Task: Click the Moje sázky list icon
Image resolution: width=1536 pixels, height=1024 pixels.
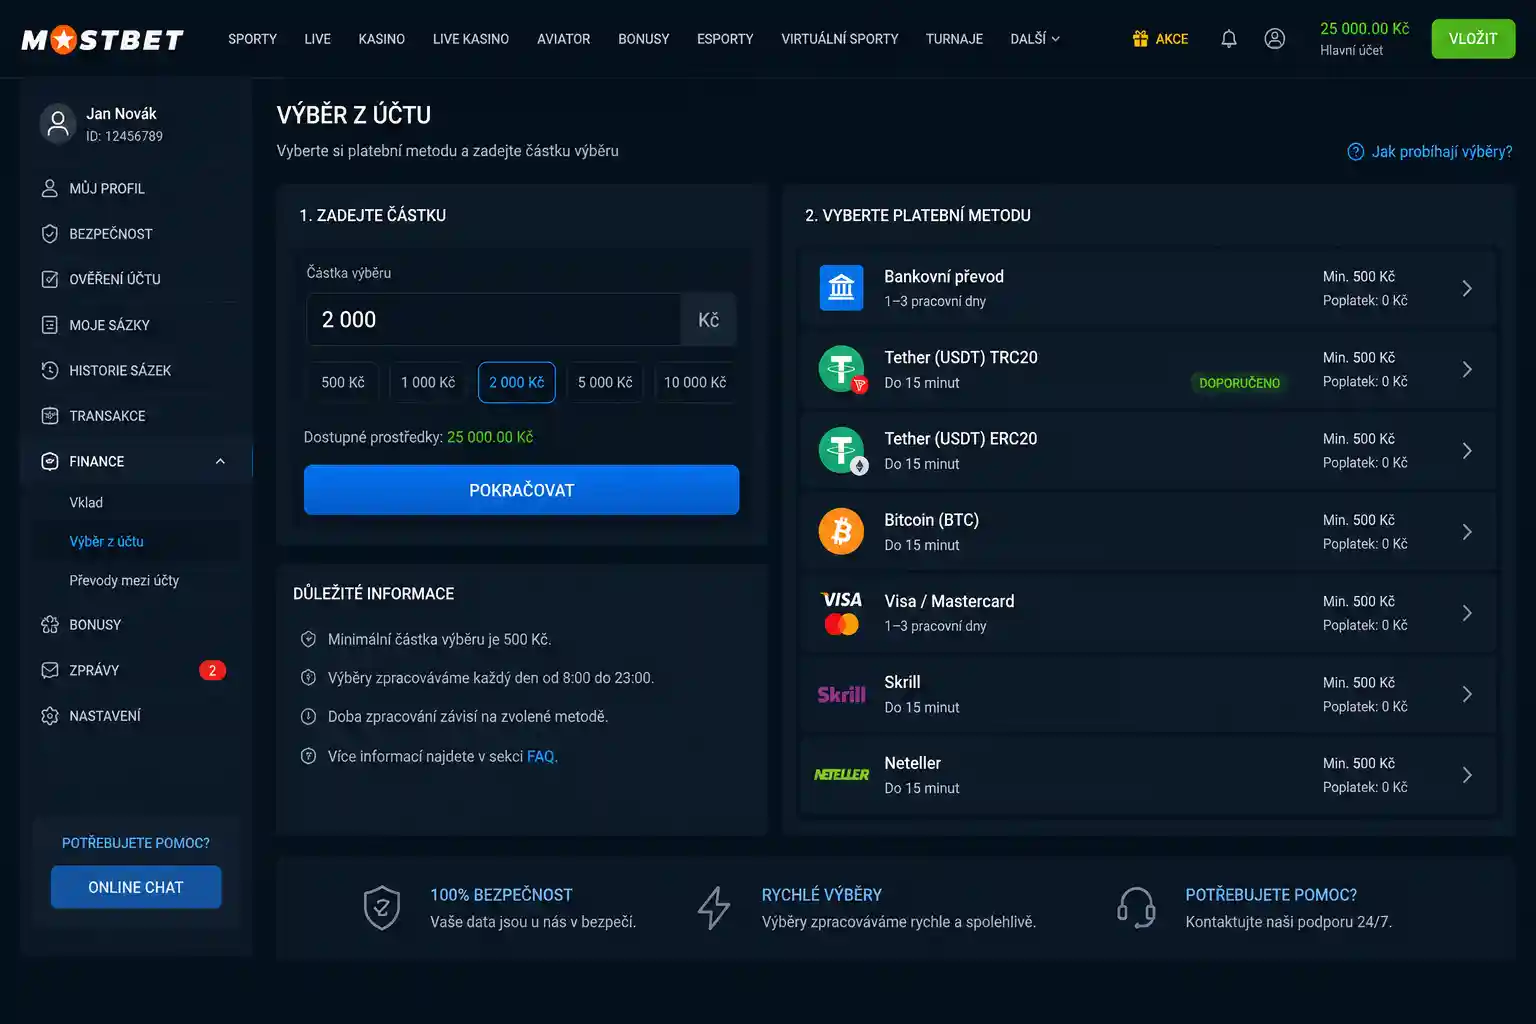Action: 50,325
